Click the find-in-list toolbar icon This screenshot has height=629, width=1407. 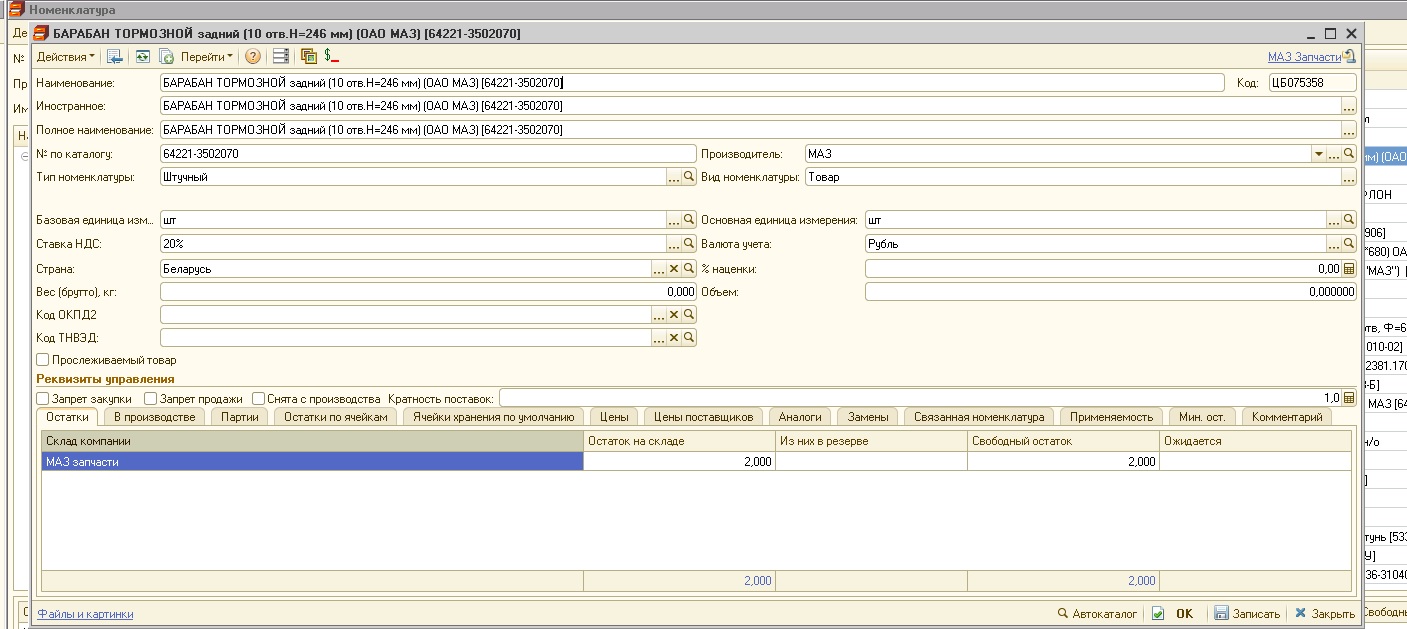point(114,57)
